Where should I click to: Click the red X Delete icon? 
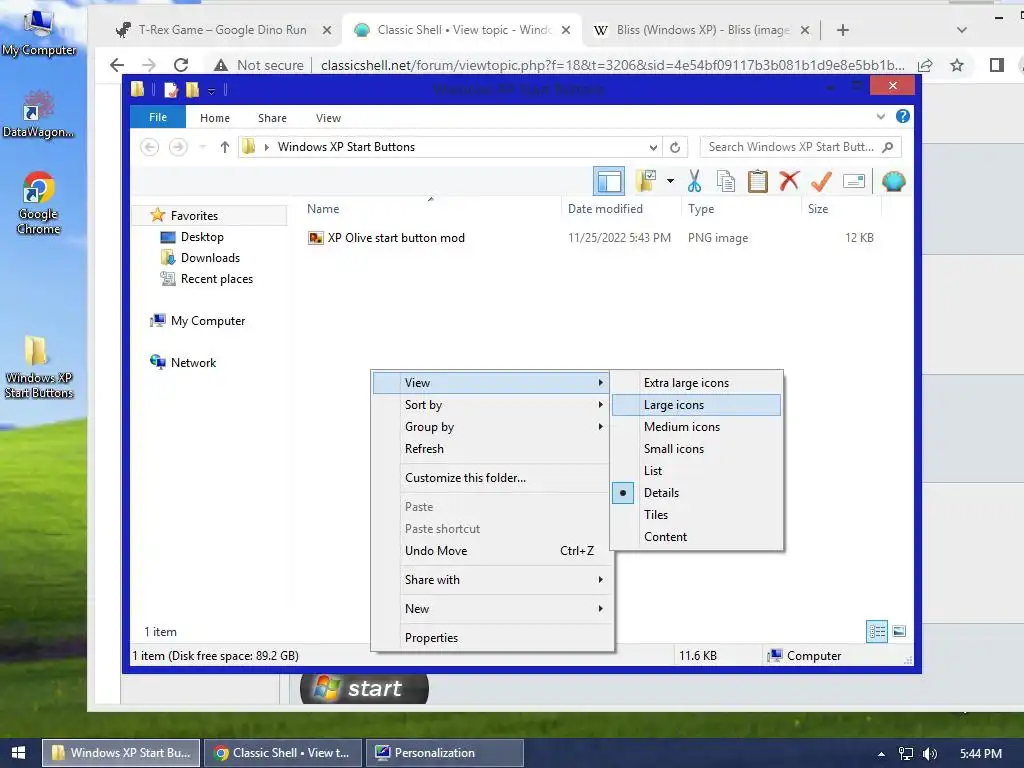click(789, 180)
